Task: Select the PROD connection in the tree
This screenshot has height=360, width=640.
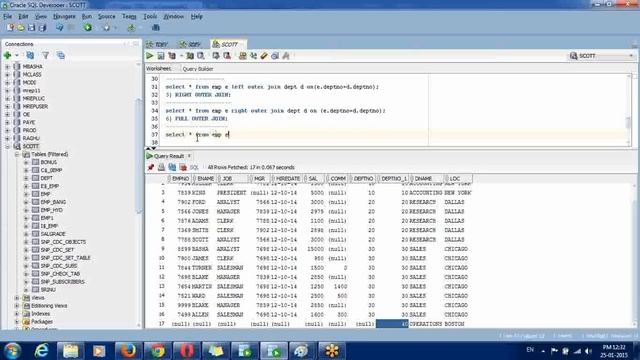Action: [29, 130]
